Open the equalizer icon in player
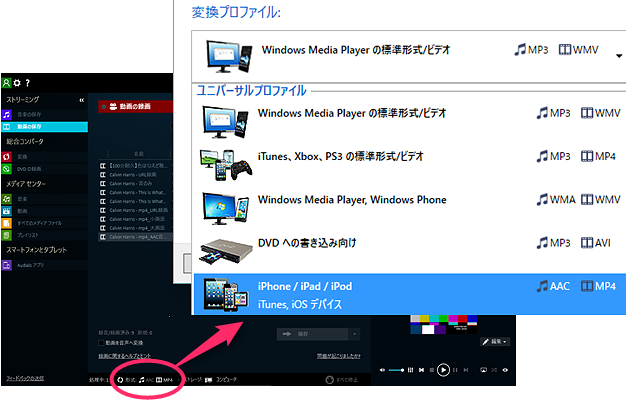 click(x=410, y=370)
